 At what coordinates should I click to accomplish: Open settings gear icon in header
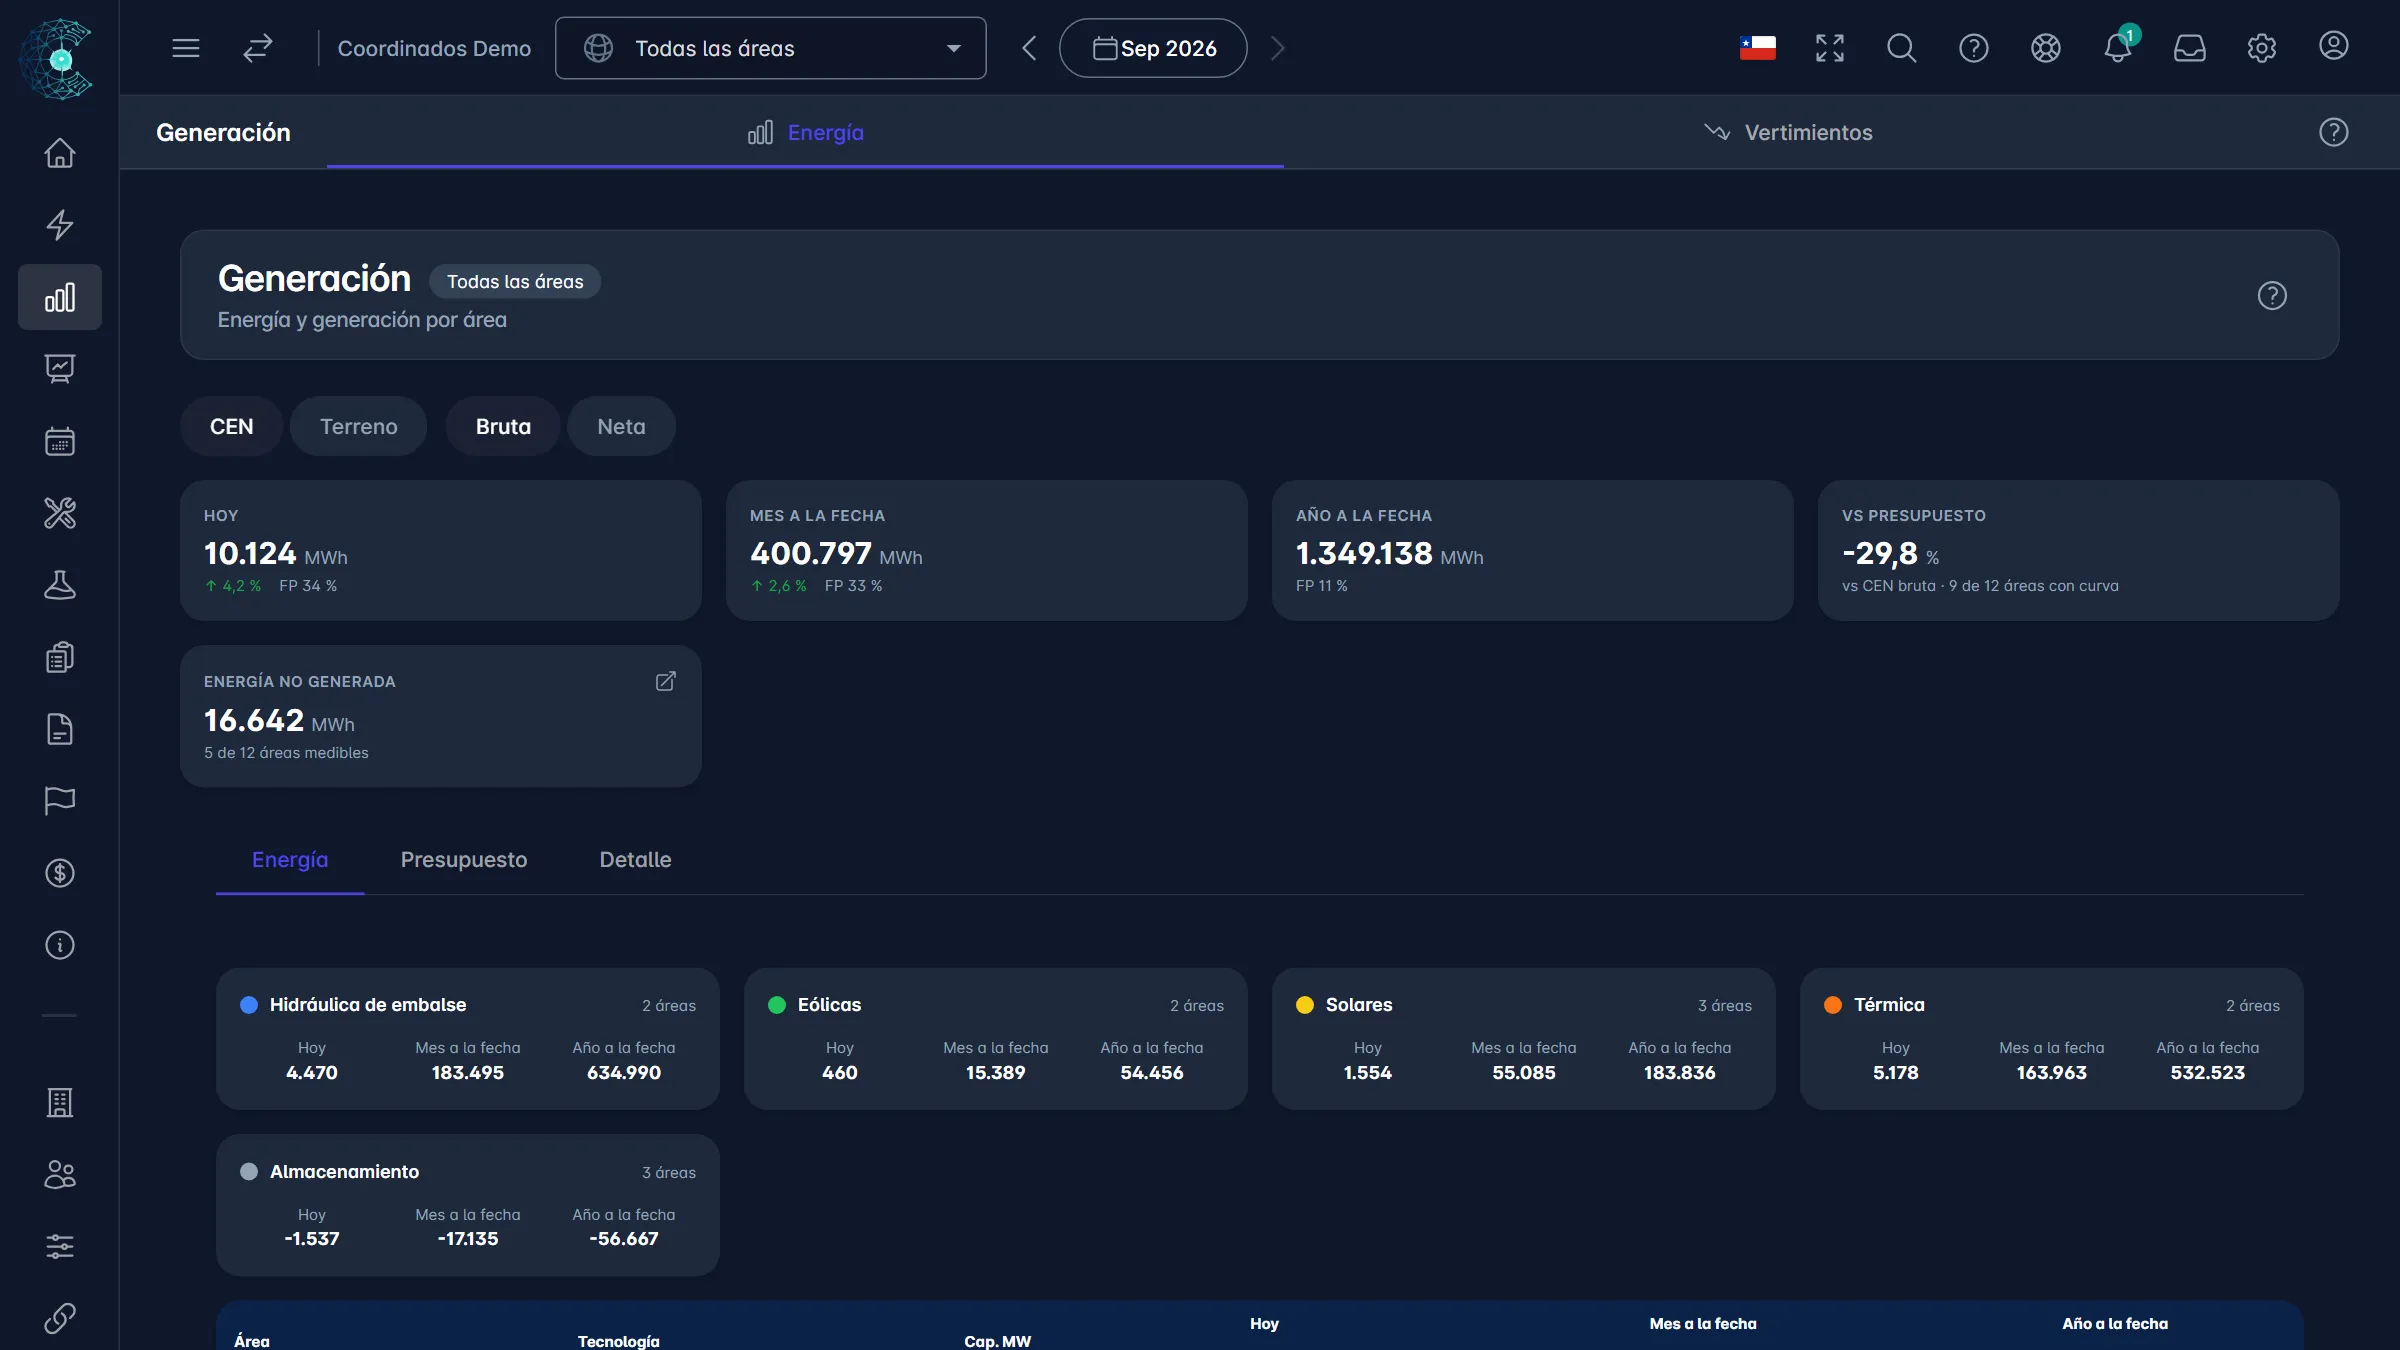pyautogui.click(x=2262, y=48)
